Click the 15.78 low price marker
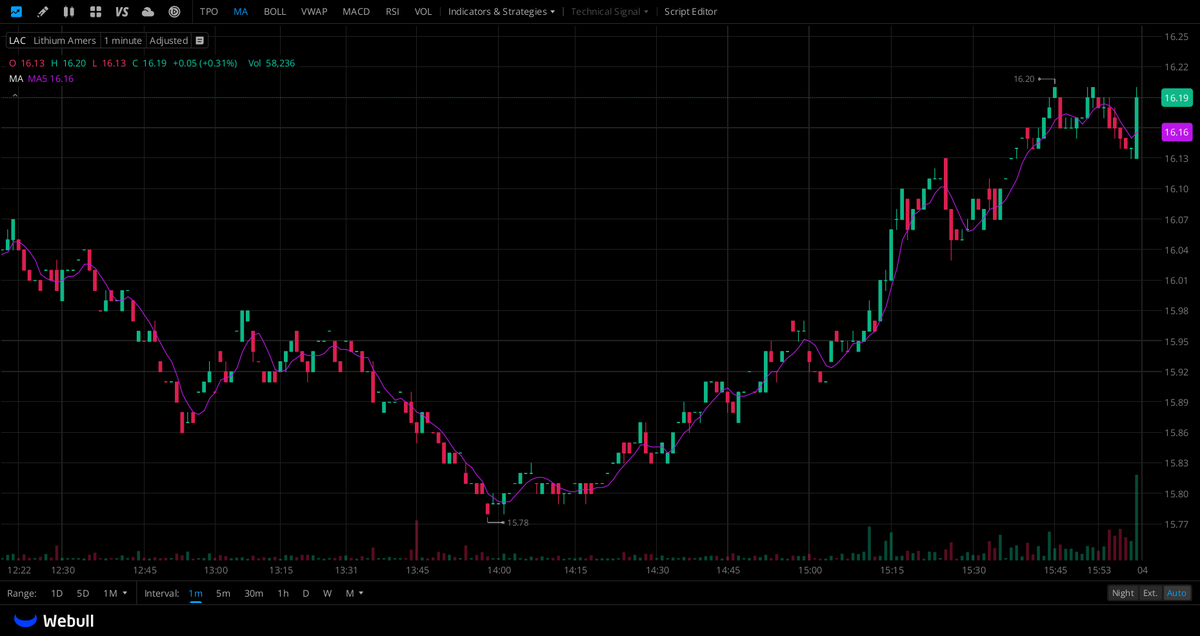The image size is (1200, 636). 517,522
